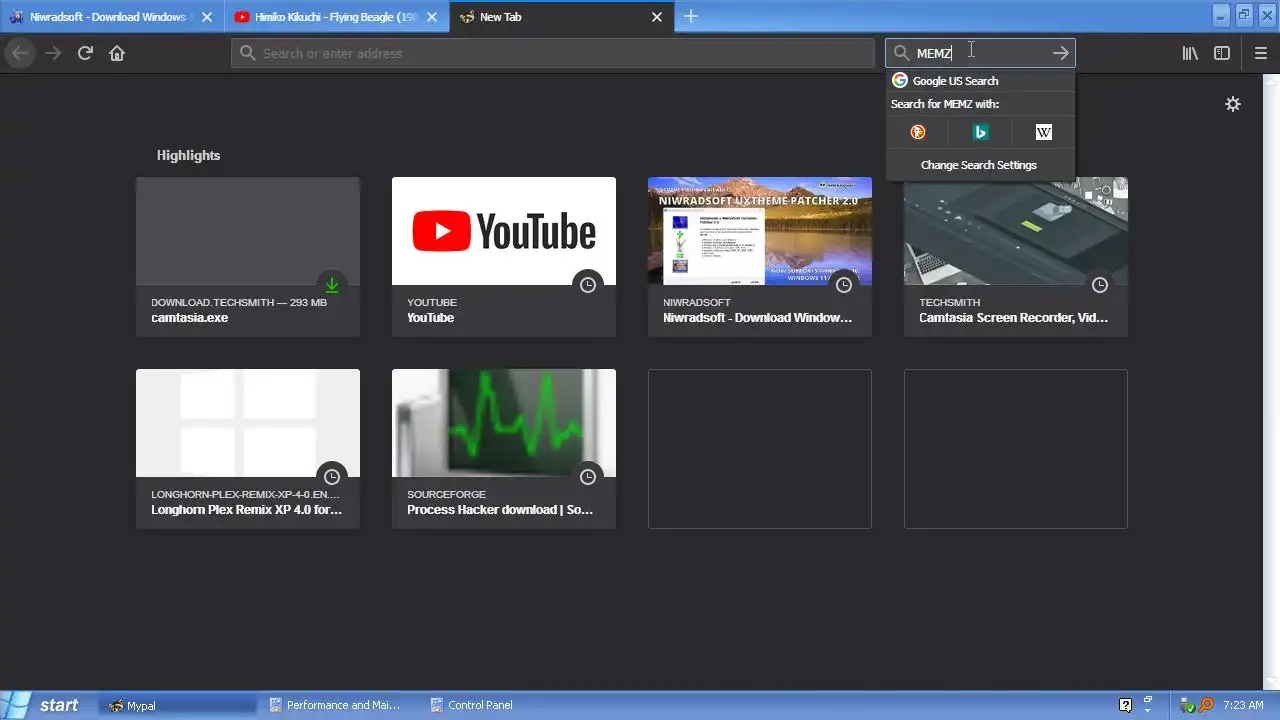
Task: Click safely remove hardware tray icon
Action: pyautogui.click(x=1189, y=705)
